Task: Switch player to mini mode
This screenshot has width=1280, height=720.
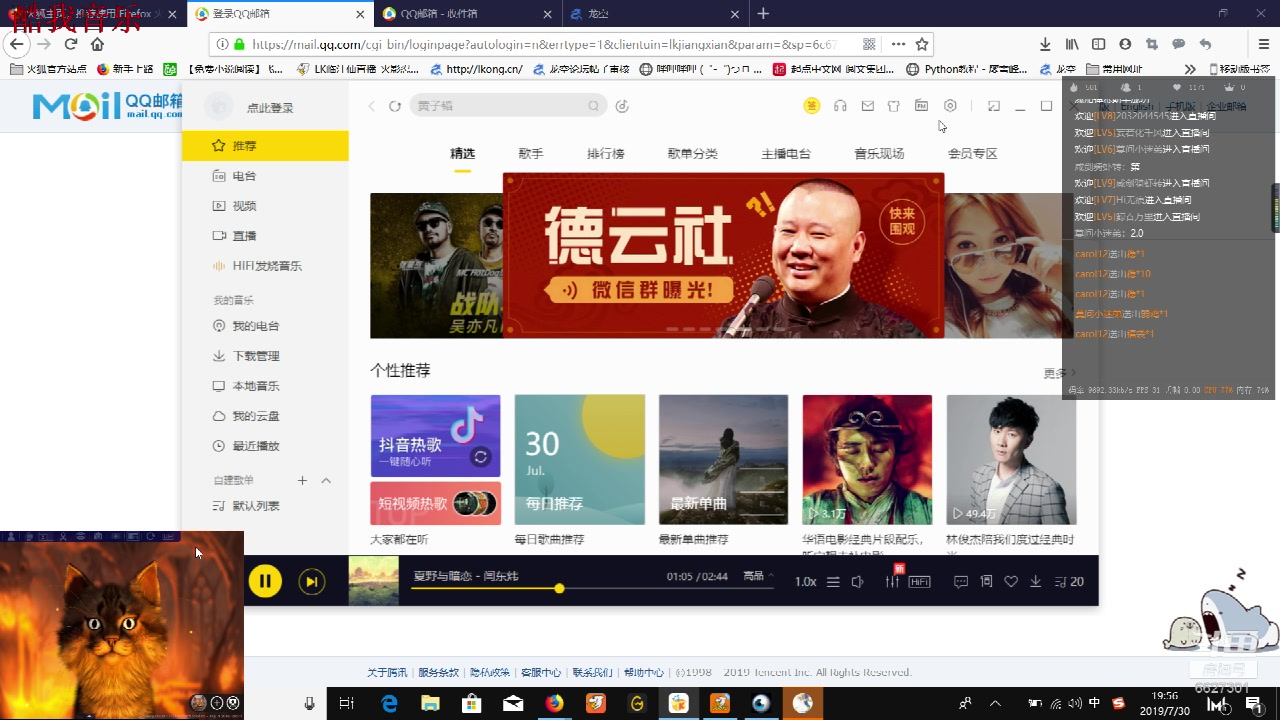Action: 994,106
